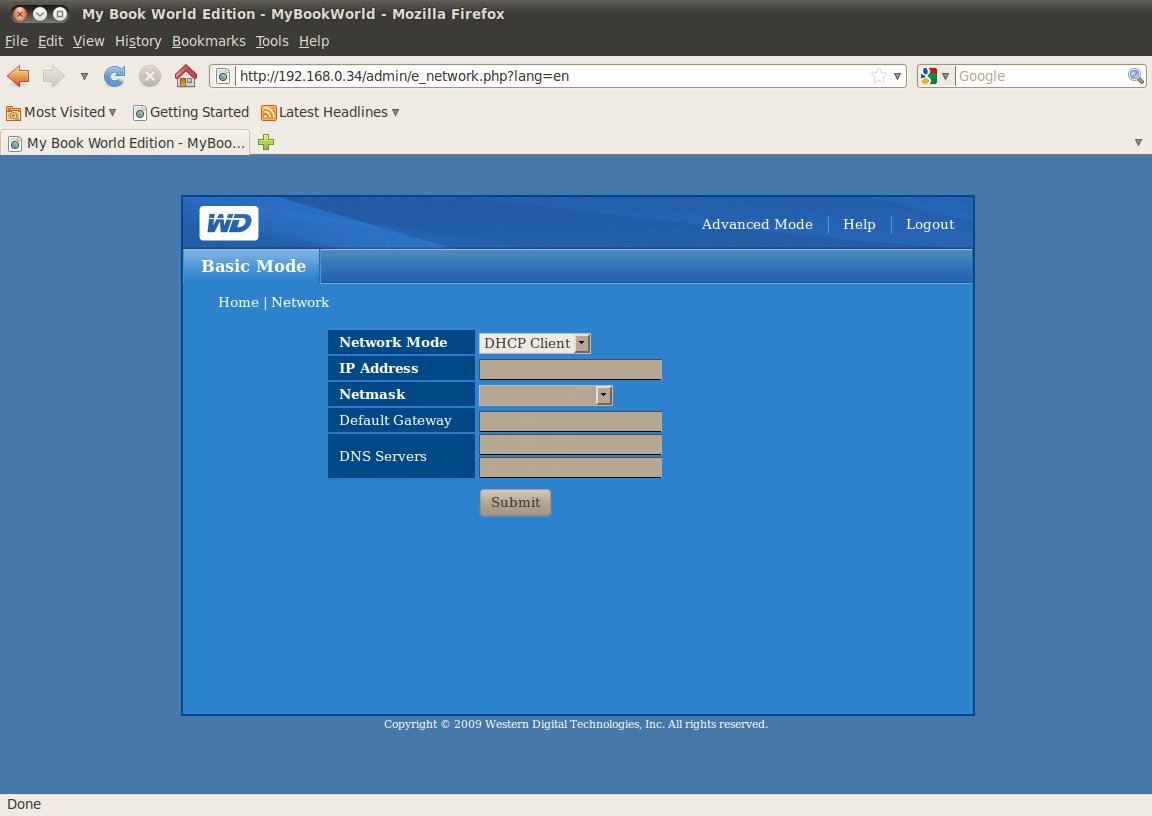The height and width of the screenshot is (816, 1152).
Task: Click the Default Gateway input field
Action: tap(570, 422)
